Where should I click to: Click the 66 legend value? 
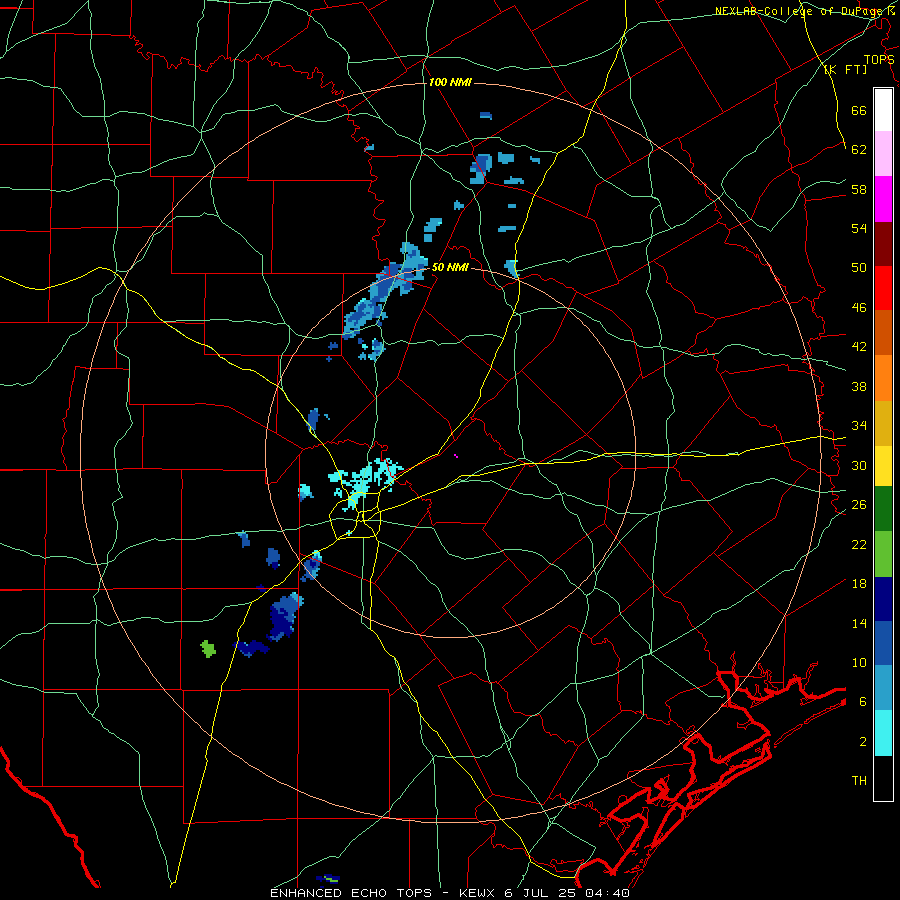pyautogui.click(x=859, y=110)
